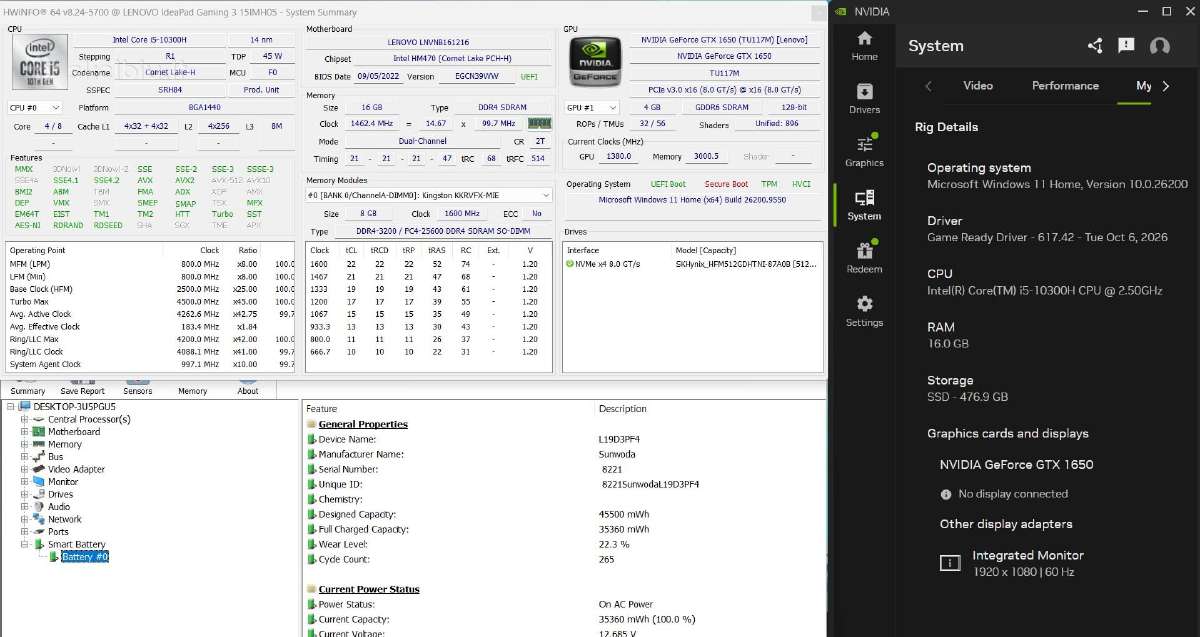The image size is (1200, 637).
Task: Open Graphics section in NVIDIA sidebar
Action: (x=864, y=151)
